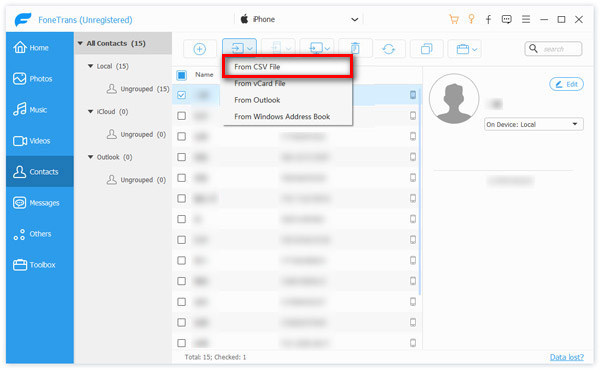This screenshot has height=370, width=600.
Task: Check the seventh contact row checkbox
Action: [x=182, y=219]
